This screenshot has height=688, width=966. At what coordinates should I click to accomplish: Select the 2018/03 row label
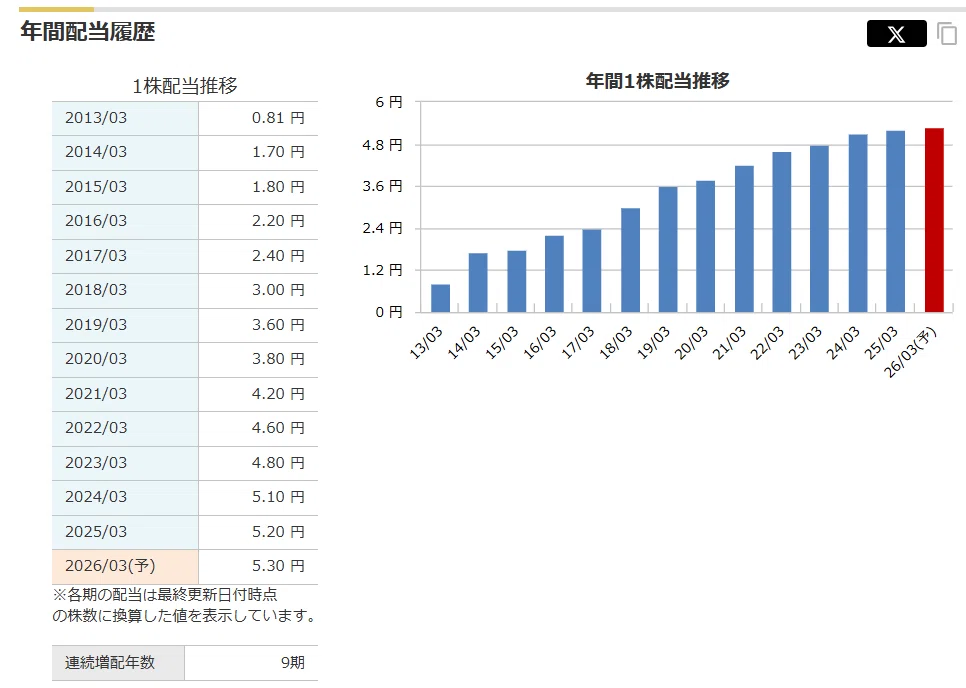click(96, 289)
